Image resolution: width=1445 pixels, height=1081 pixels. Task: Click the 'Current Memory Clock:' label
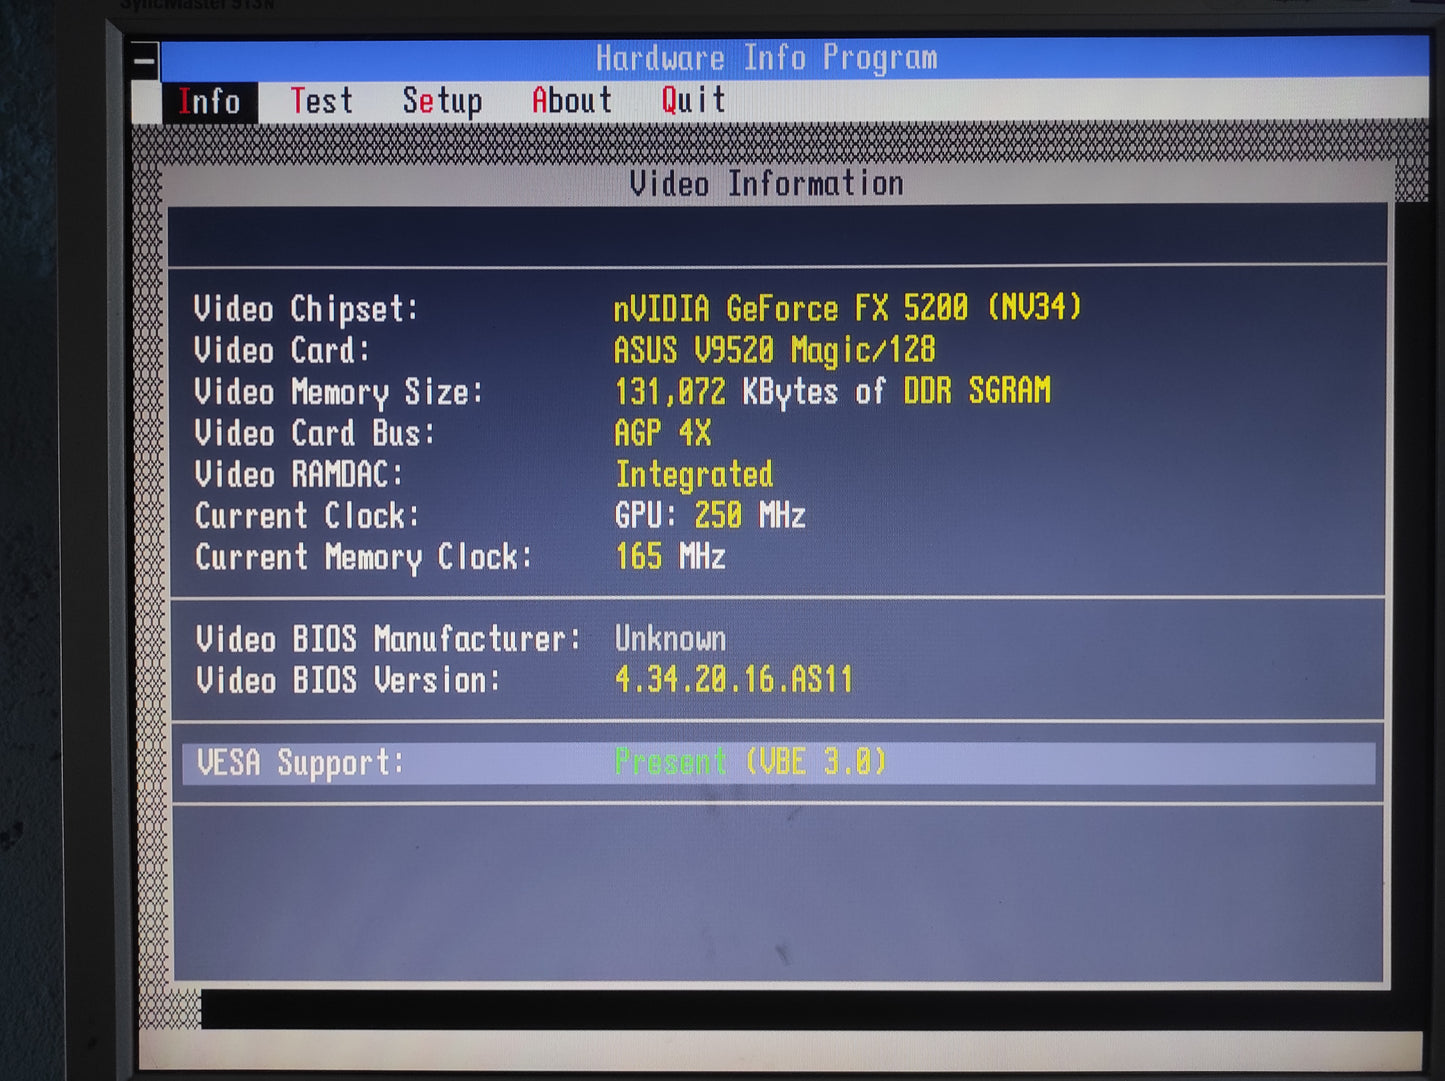363,558
